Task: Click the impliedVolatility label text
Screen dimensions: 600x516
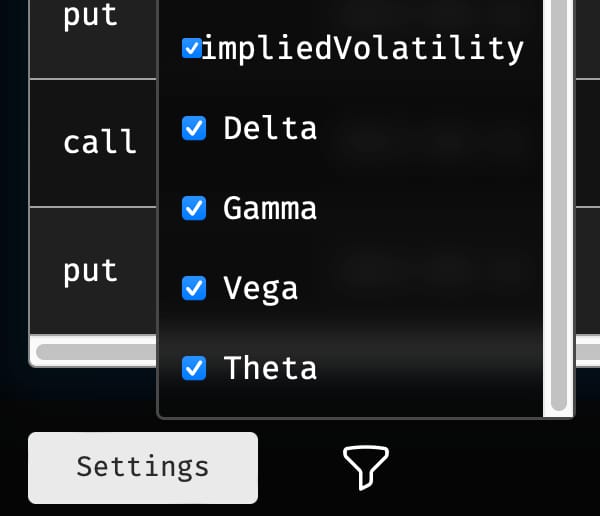Action: [362, 49]
